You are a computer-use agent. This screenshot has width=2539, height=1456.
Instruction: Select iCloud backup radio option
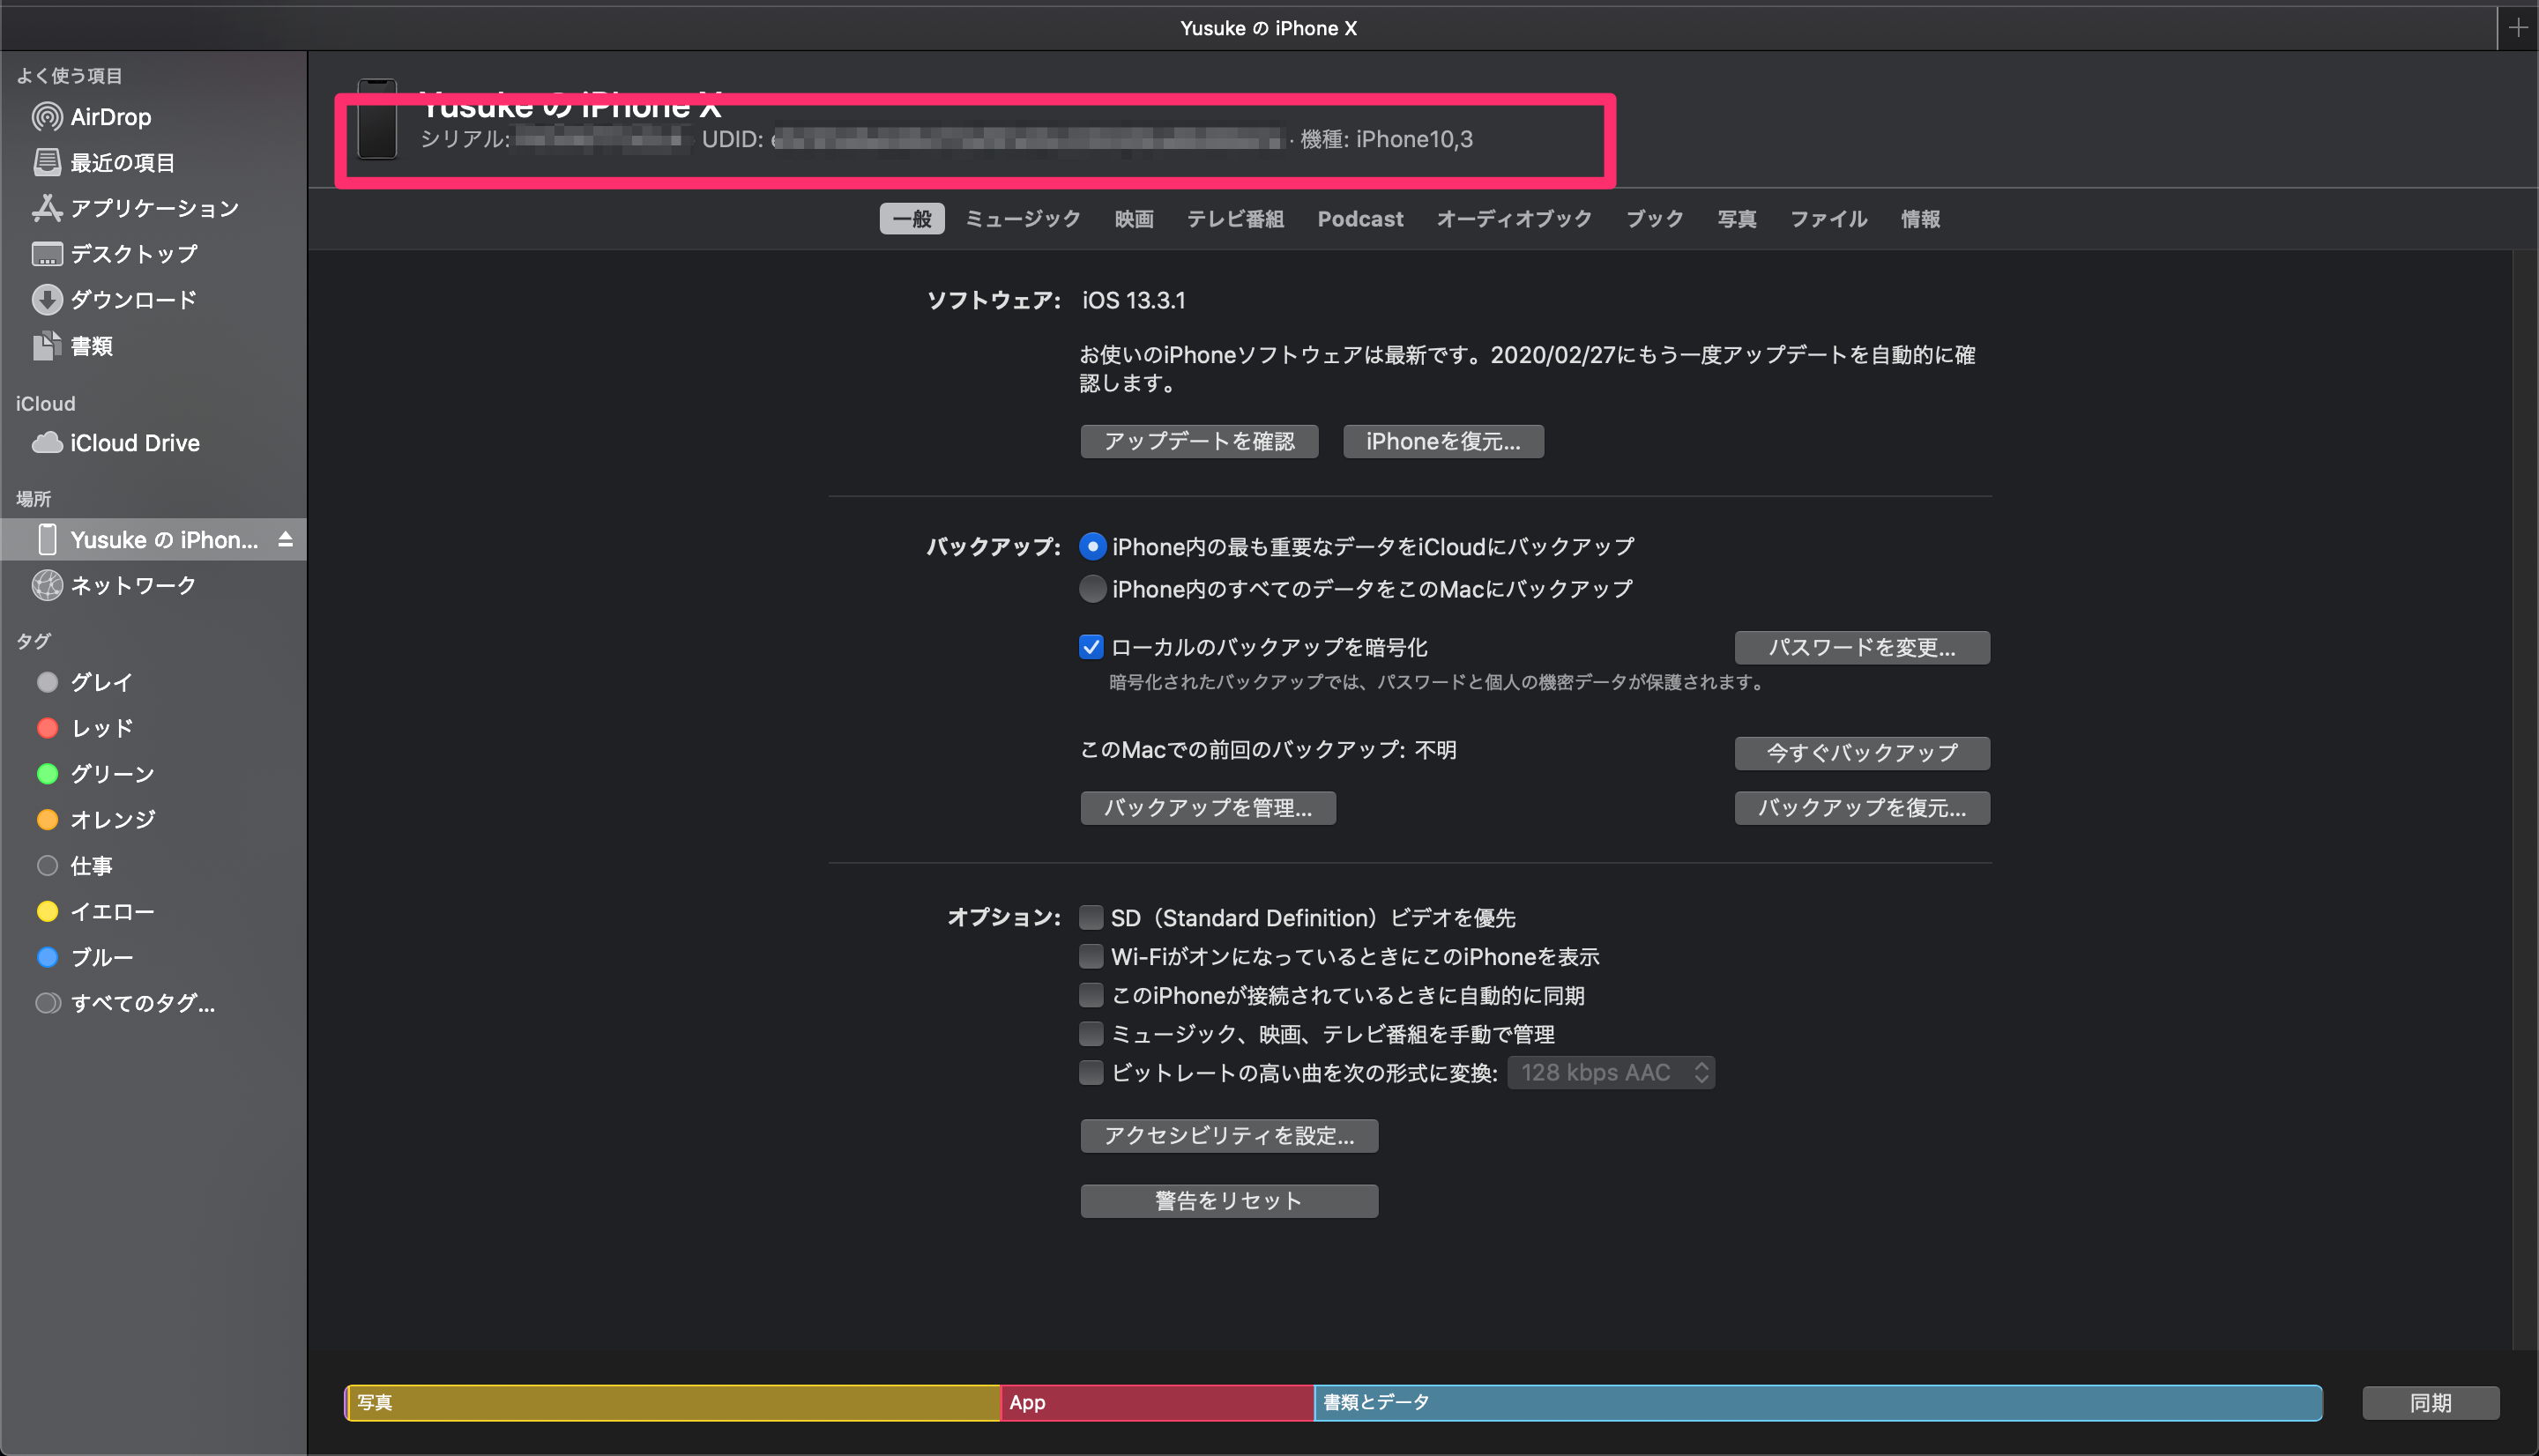(1092, 547)
